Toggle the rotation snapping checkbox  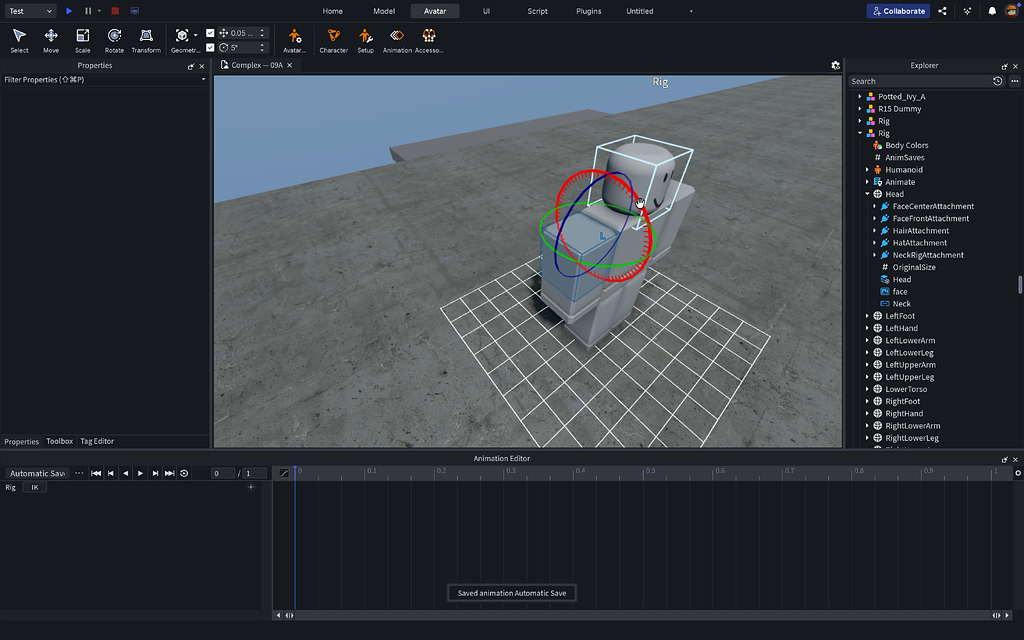pos(210,47)
